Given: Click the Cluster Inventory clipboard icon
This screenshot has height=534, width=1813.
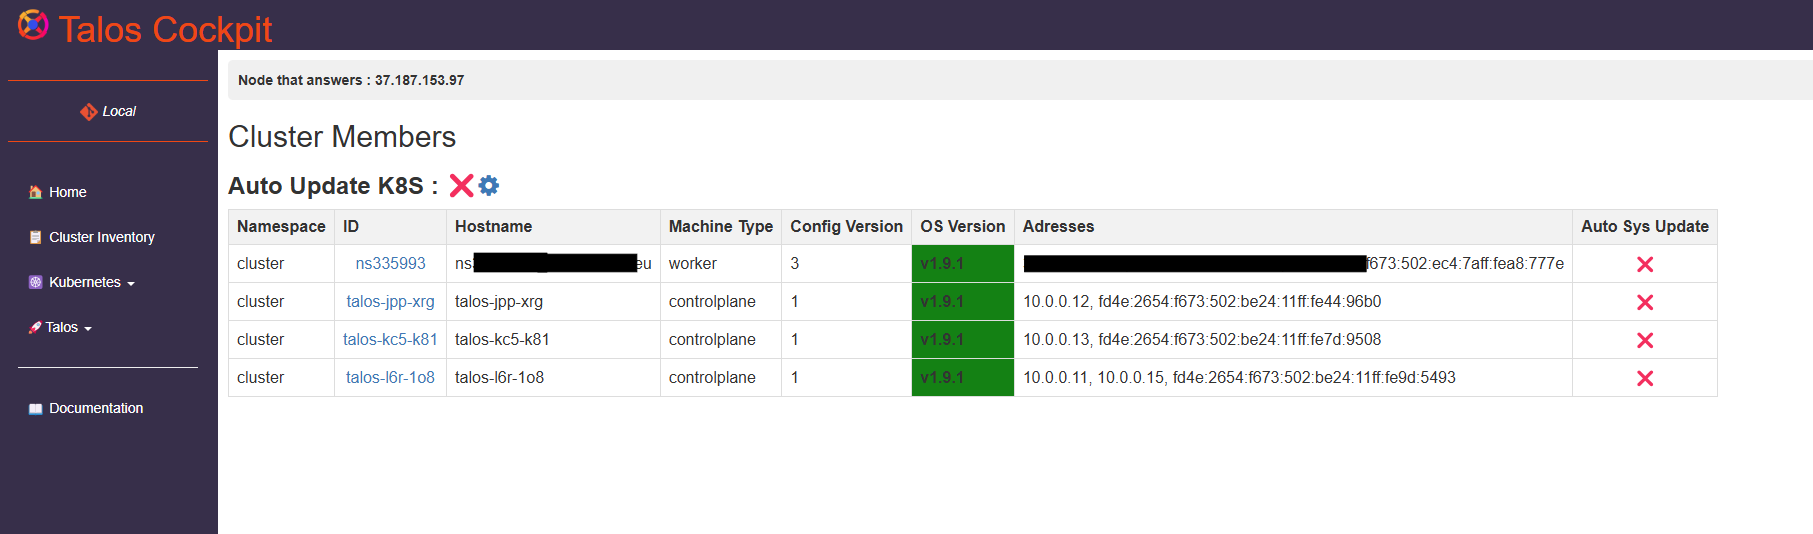Looking at the screenshot, I should [x=36, y=237].
